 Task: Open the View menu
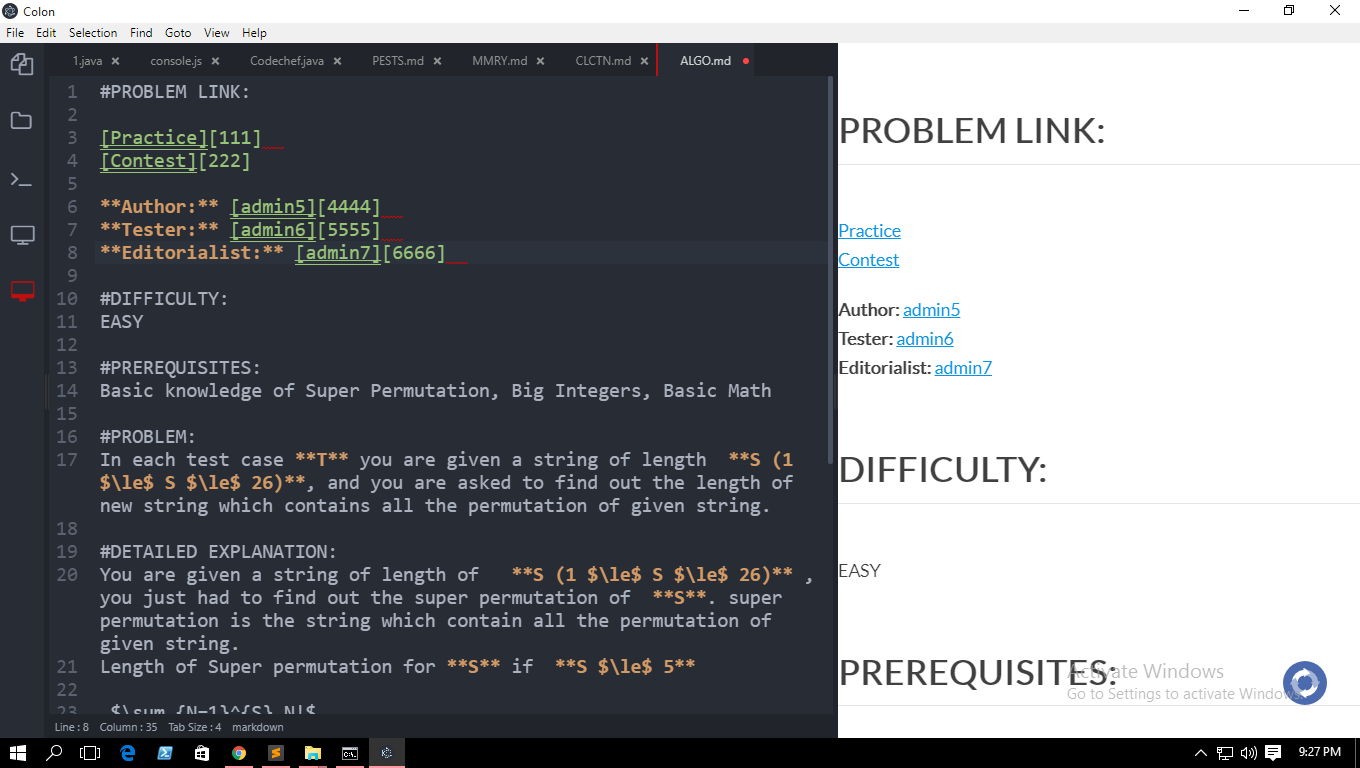pos(216,32)
